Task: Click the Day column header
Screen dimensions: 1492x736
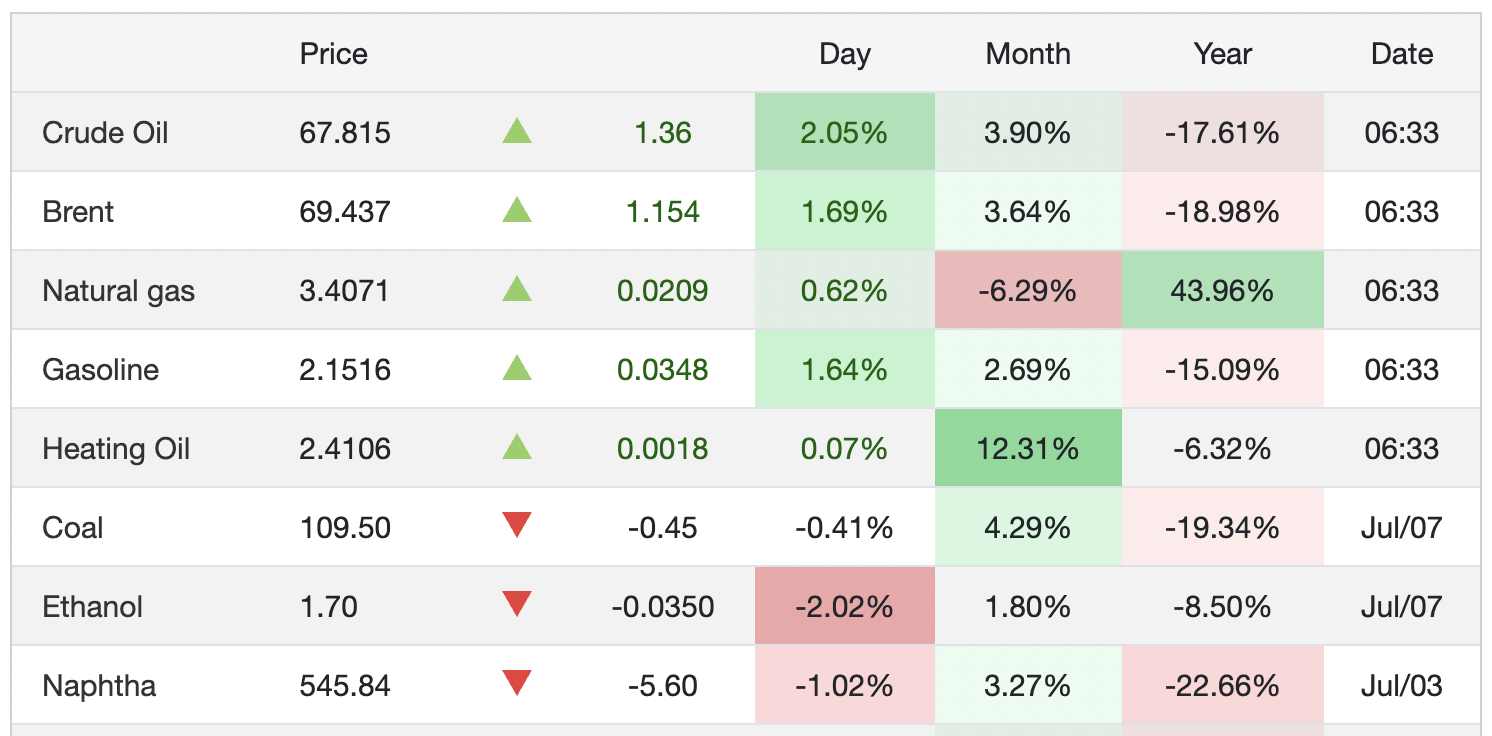Action: 845,53
